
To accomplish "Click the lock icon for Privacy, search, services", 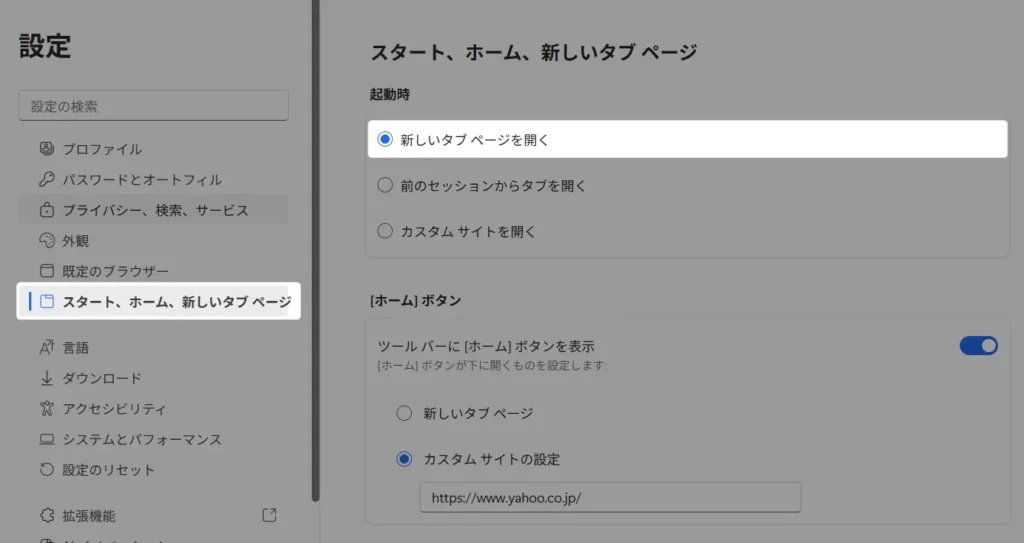I will coord(46,210).
